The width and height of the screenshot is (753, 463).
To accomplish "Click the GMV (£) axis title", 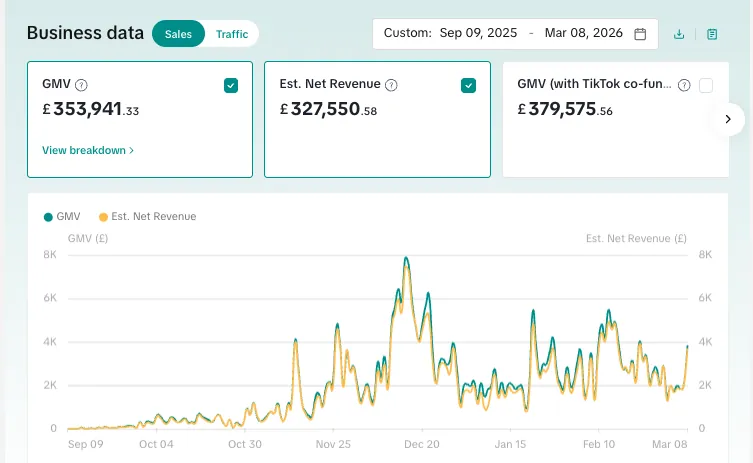I will [88, 238].
